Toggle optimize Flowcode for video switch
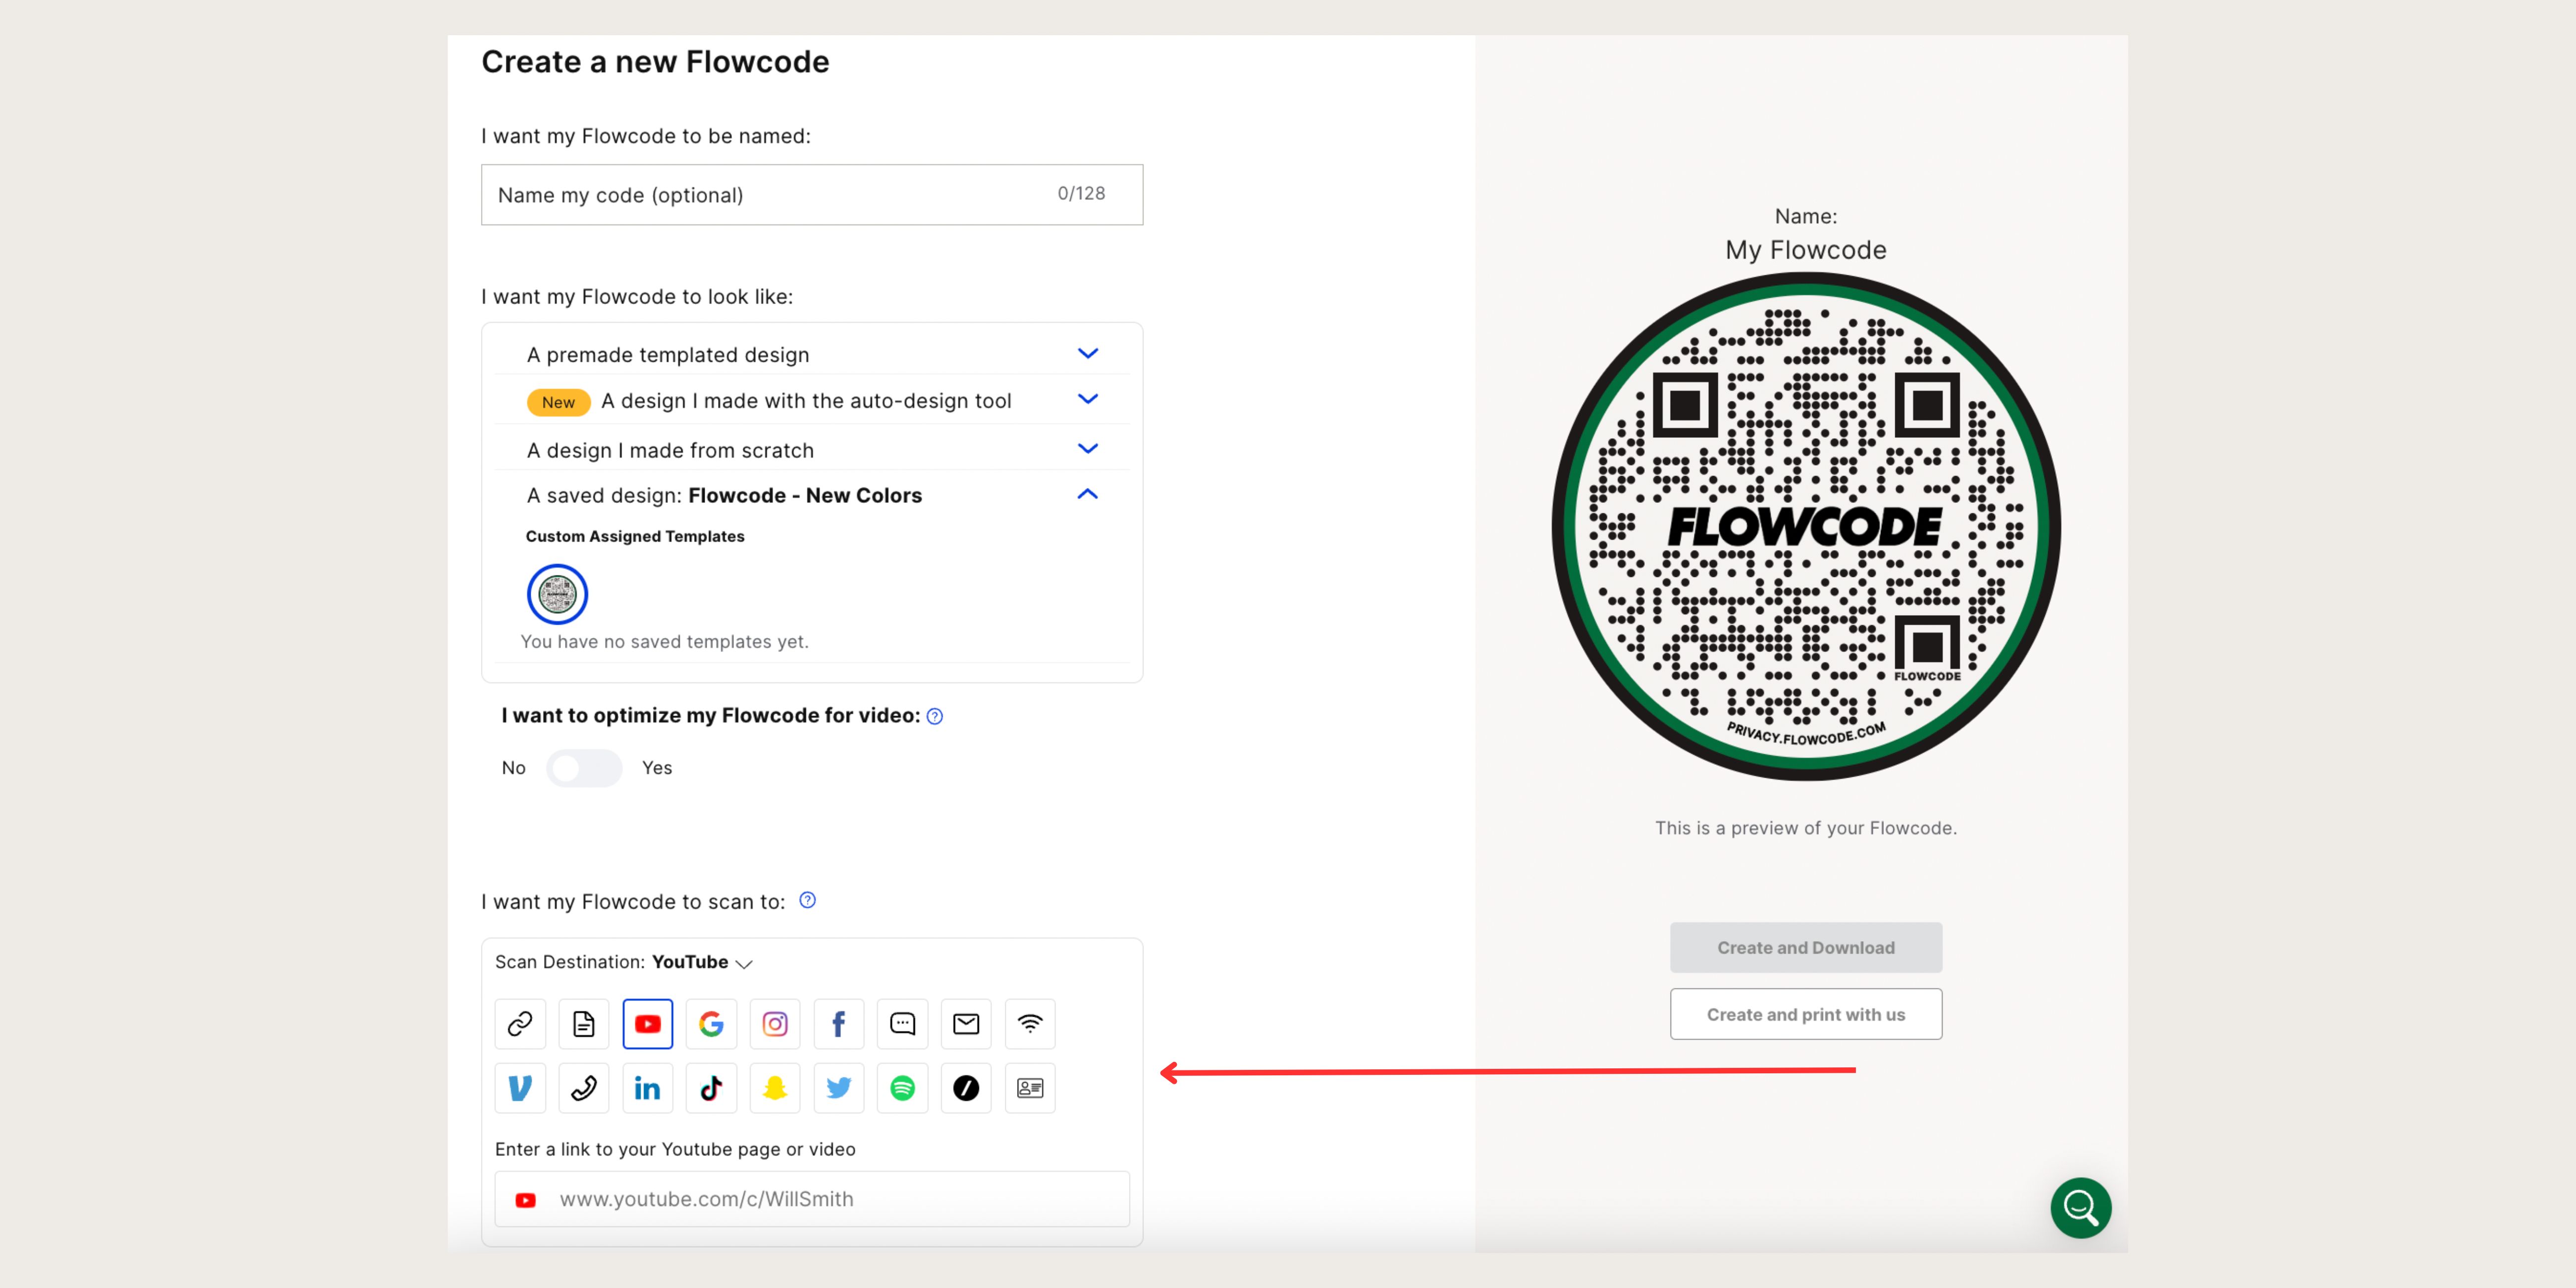Screen dimensions: 2576x1288 point(584,768)
